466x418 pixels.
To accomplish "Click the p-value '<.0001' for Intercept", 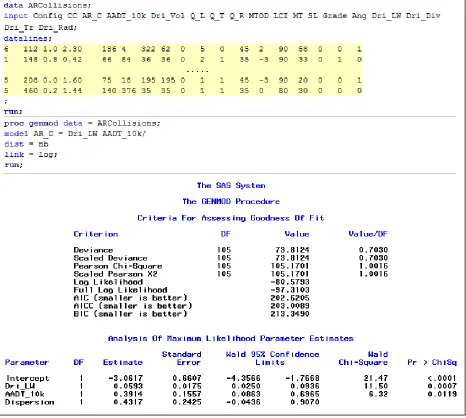I will (442, 378).
